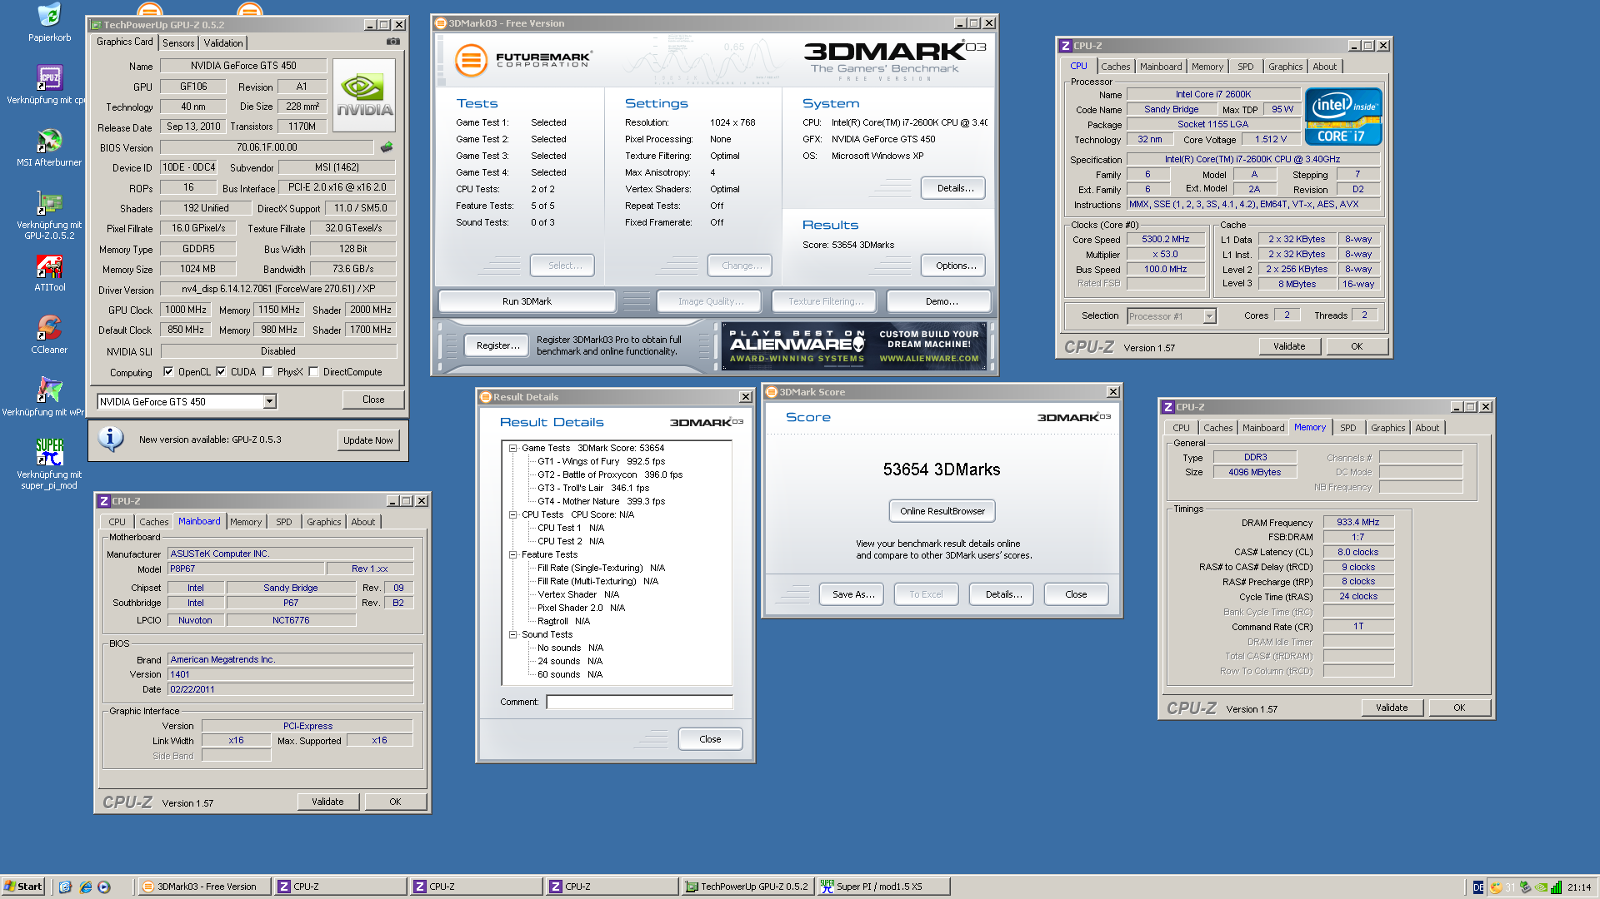Click the Register... button
Screen dimensions: 1600x899
[497, 346]
